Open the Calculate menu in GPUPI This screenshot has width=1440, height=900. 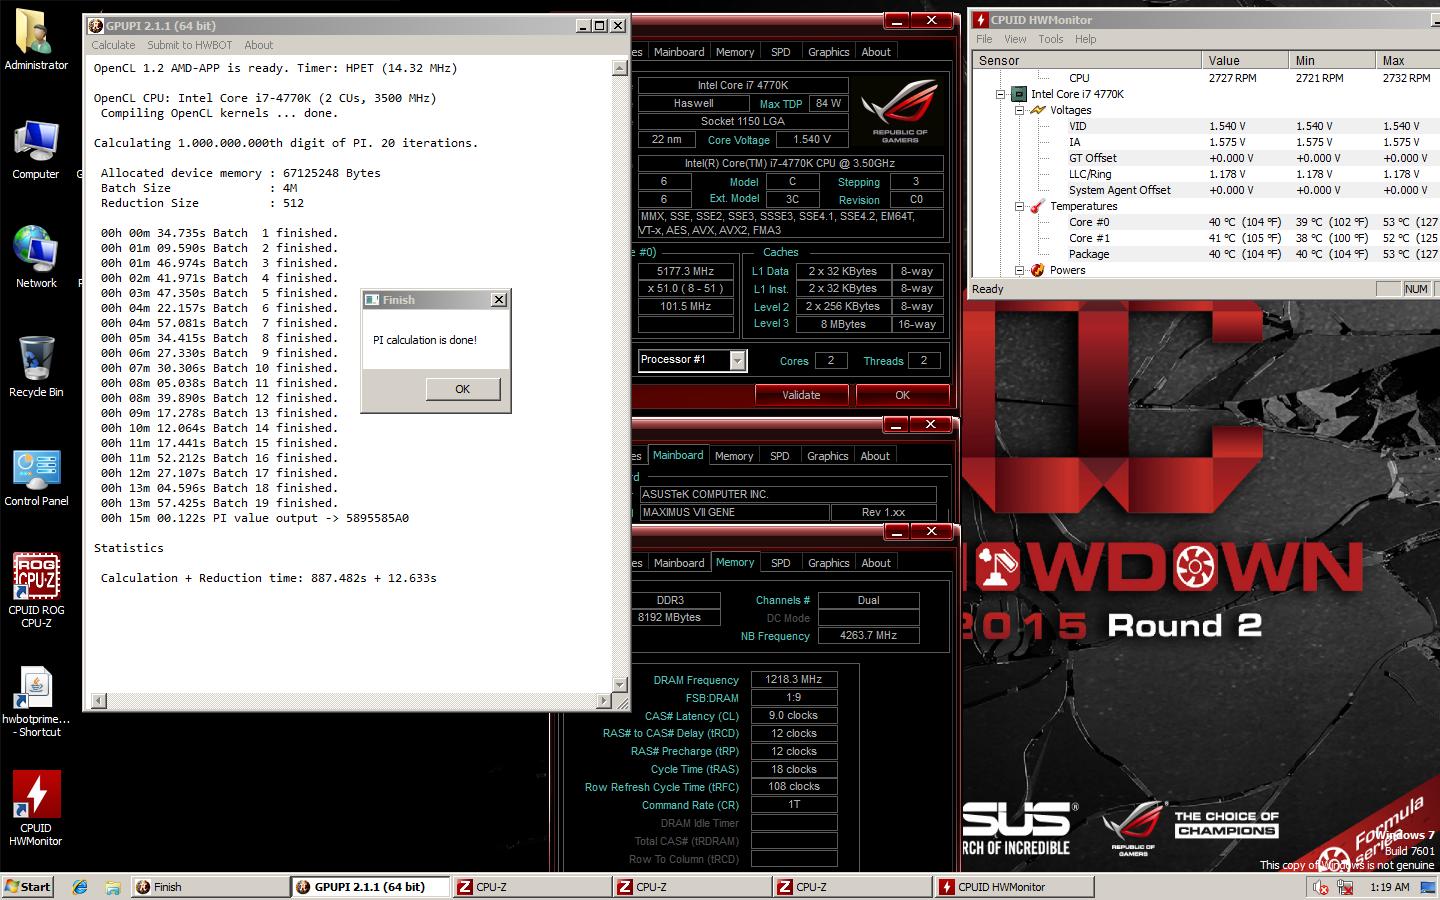[113, 45]
